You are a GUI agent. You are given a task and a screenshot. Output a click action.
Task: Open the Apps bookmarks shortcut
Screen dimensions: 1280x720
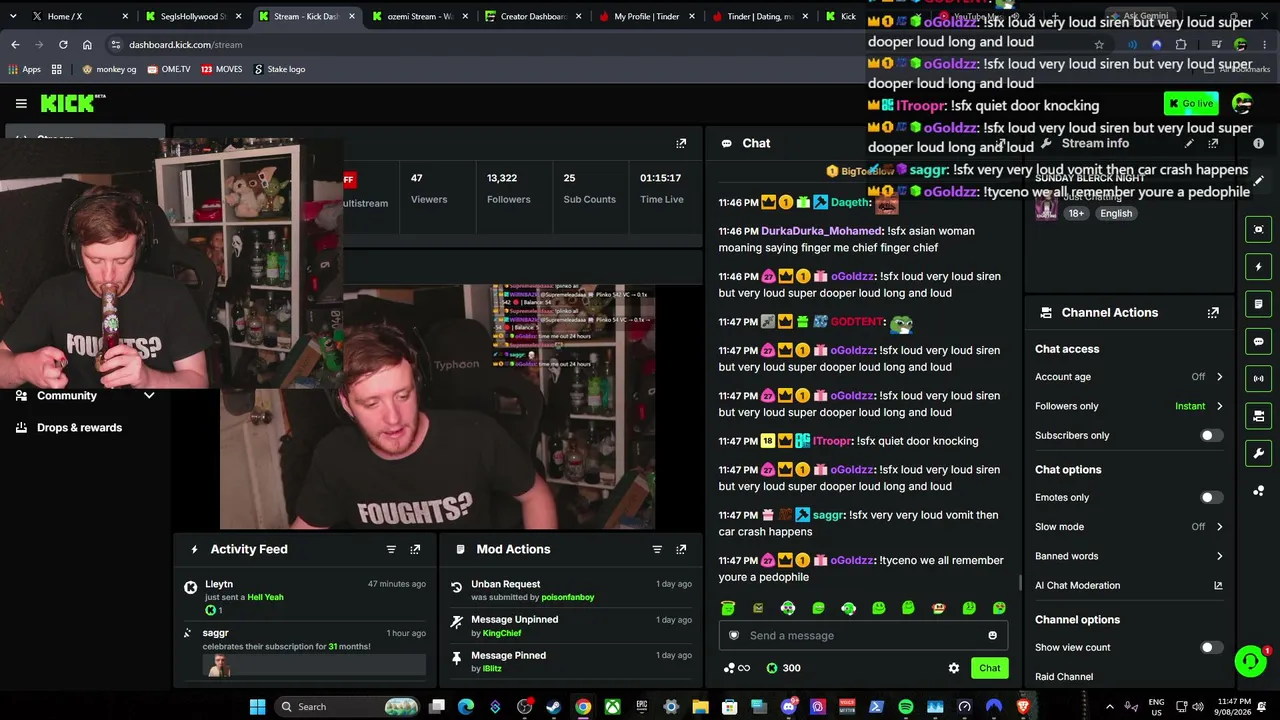click(25, 69)
